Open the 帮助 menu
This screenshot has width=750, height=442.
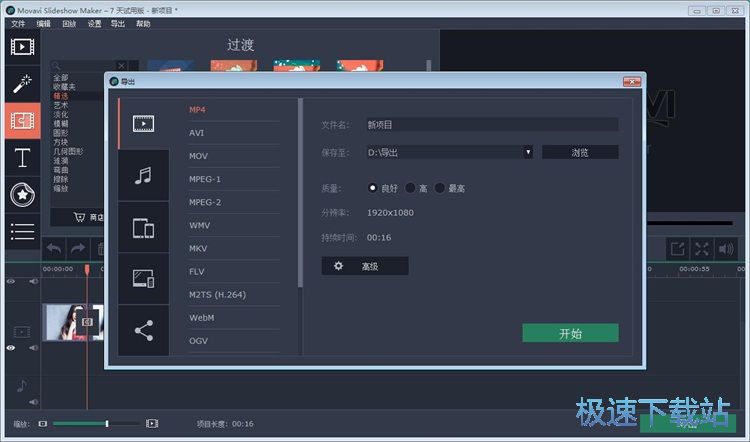(143, 23)
